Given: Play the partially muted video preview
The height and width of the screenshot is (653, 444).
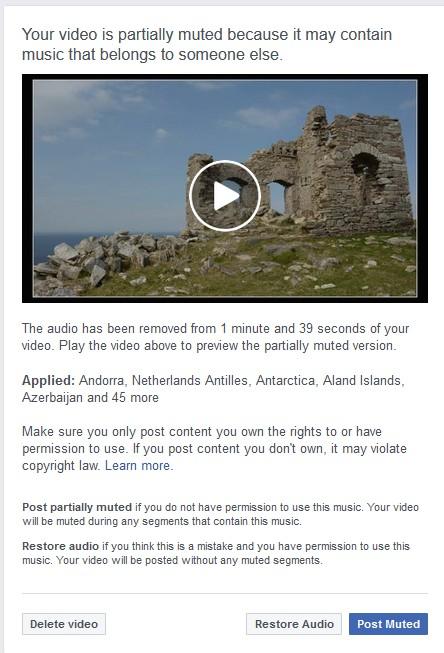Looking at the screenshot, I should coord(225,195).
